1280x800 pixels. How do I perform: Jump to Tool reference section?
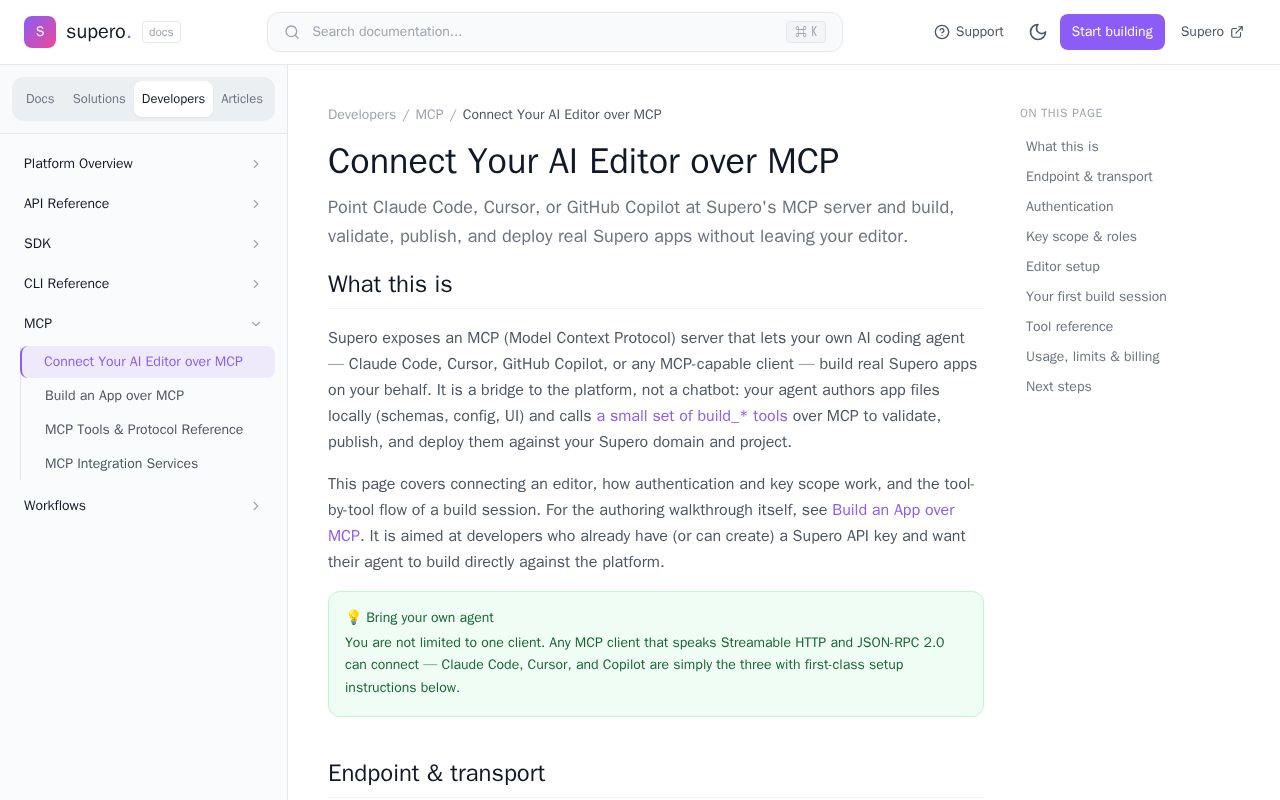pyautogui.click(x=1069, y=327)
